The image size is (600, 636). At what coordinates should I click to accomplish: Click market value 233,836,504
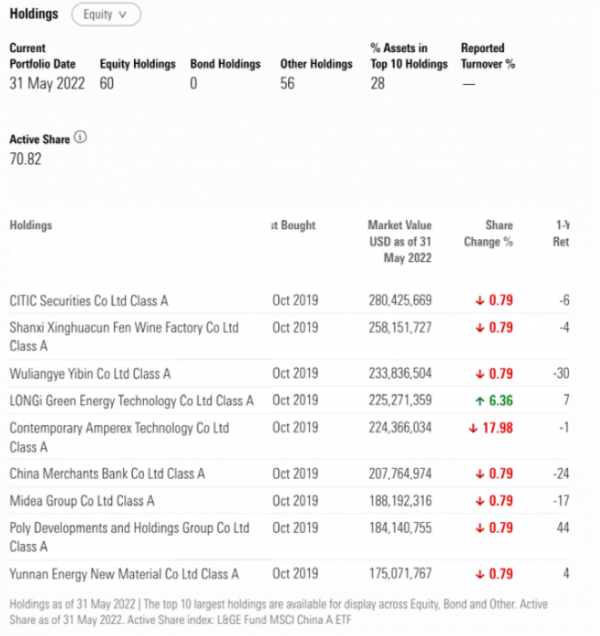pos(400,374)
